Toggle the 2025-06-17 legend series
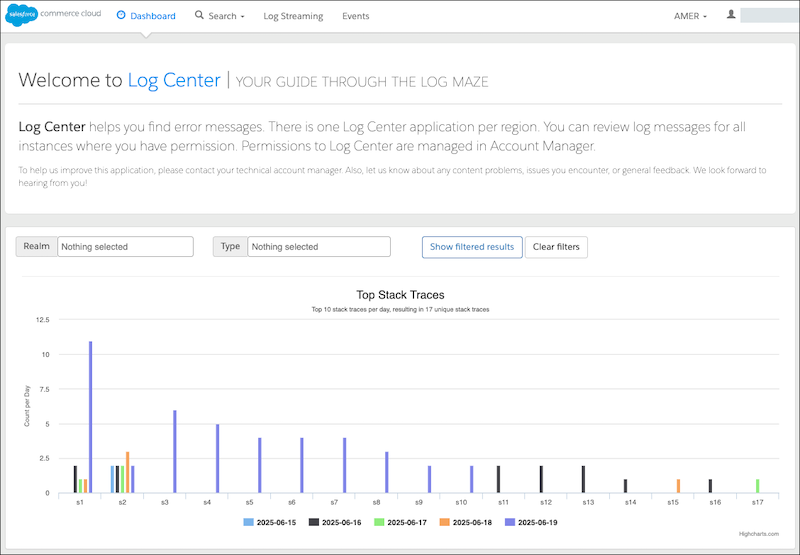The height and width of the screenshot is (555, 800). [x=401, y=522]
